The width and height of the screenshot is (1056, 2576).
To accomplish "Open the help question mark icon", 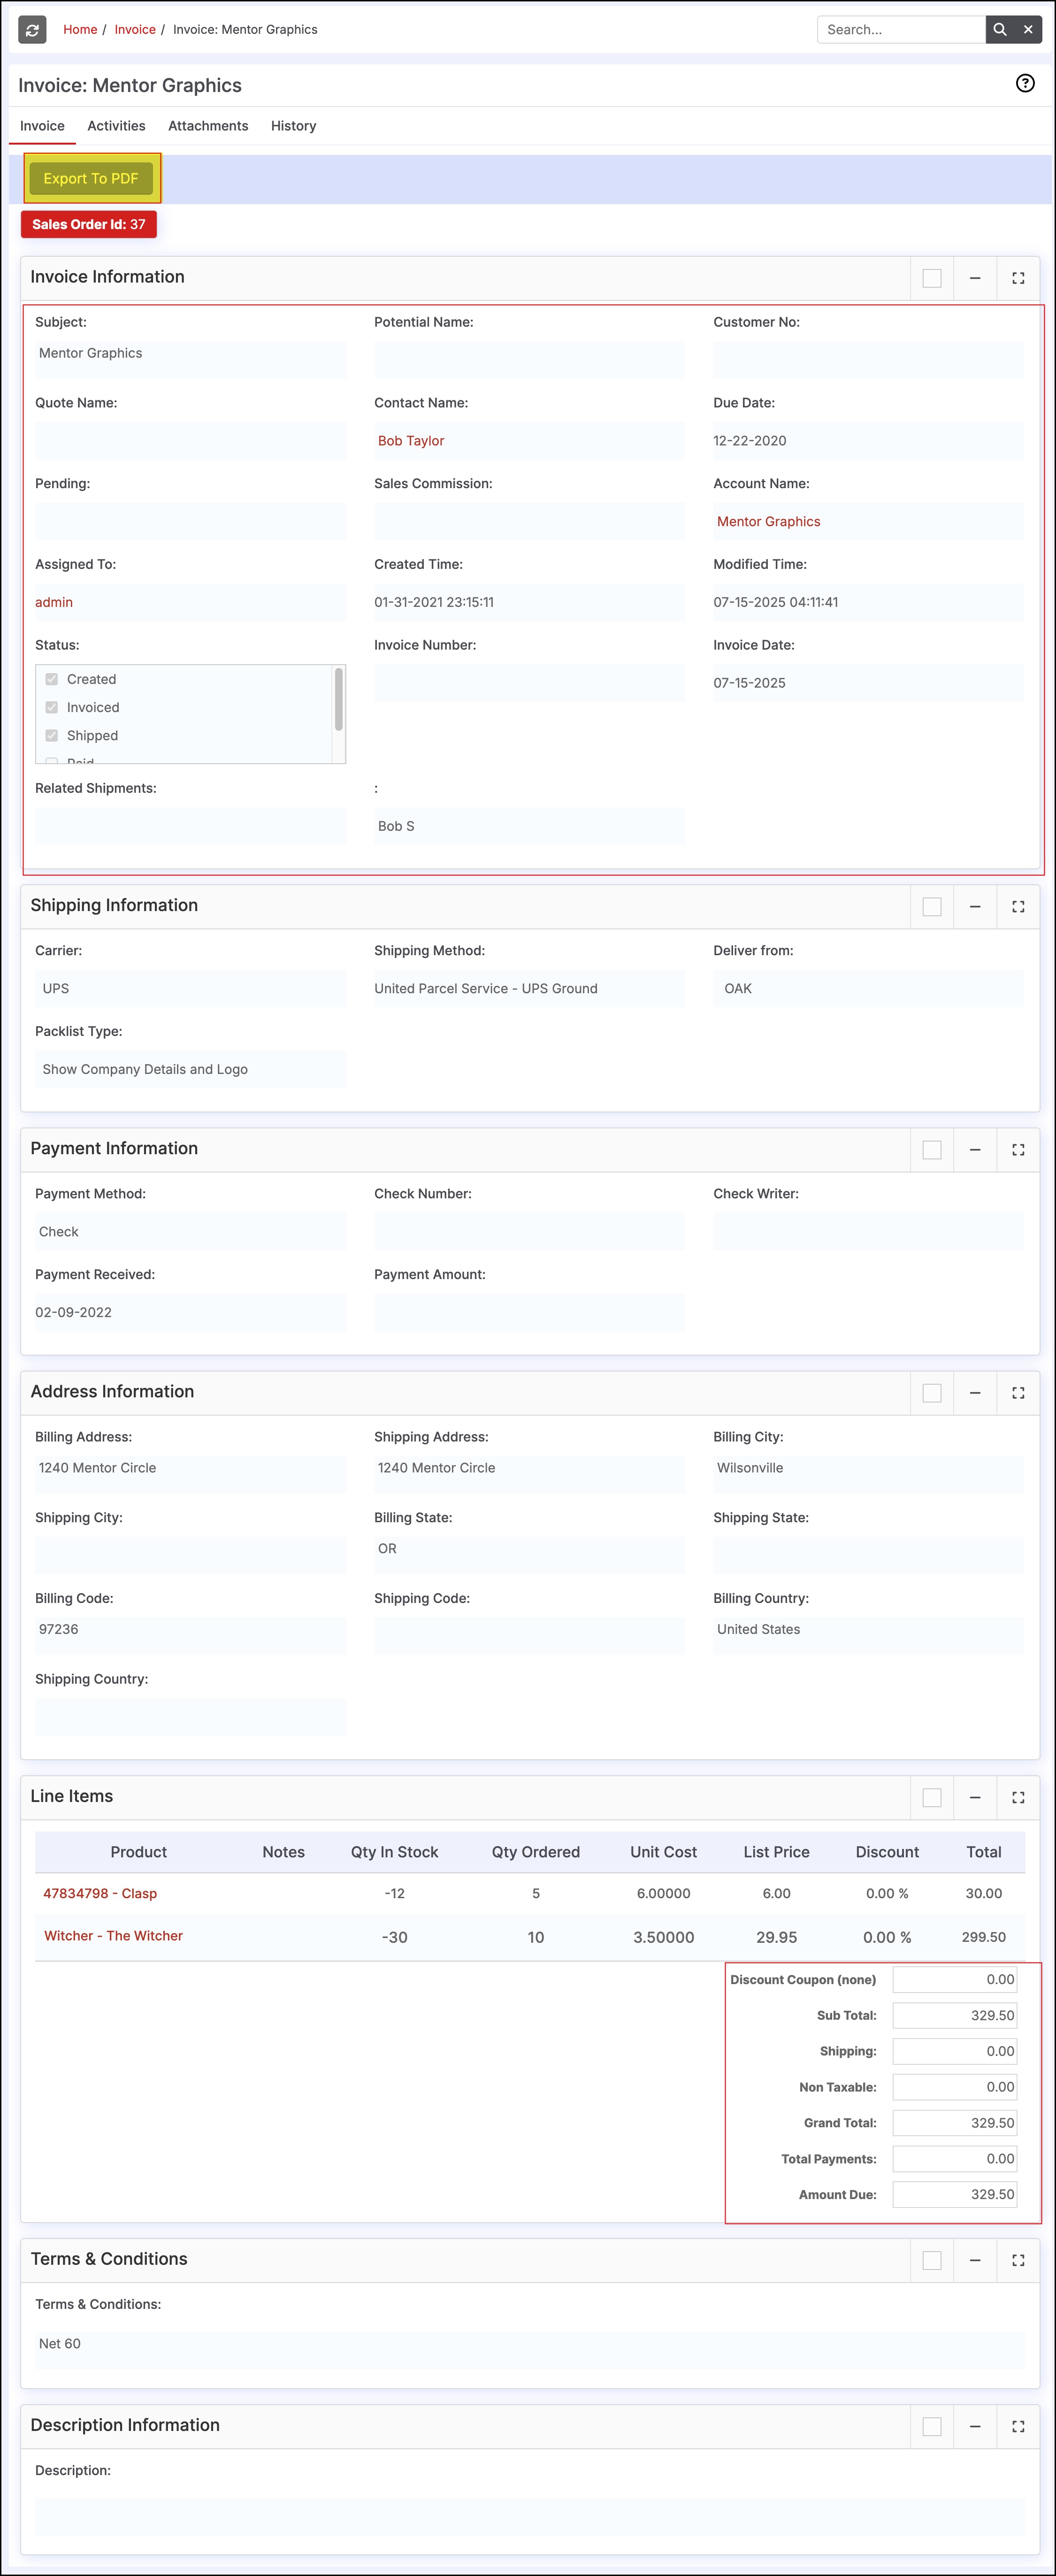I will pos(1025,84).
